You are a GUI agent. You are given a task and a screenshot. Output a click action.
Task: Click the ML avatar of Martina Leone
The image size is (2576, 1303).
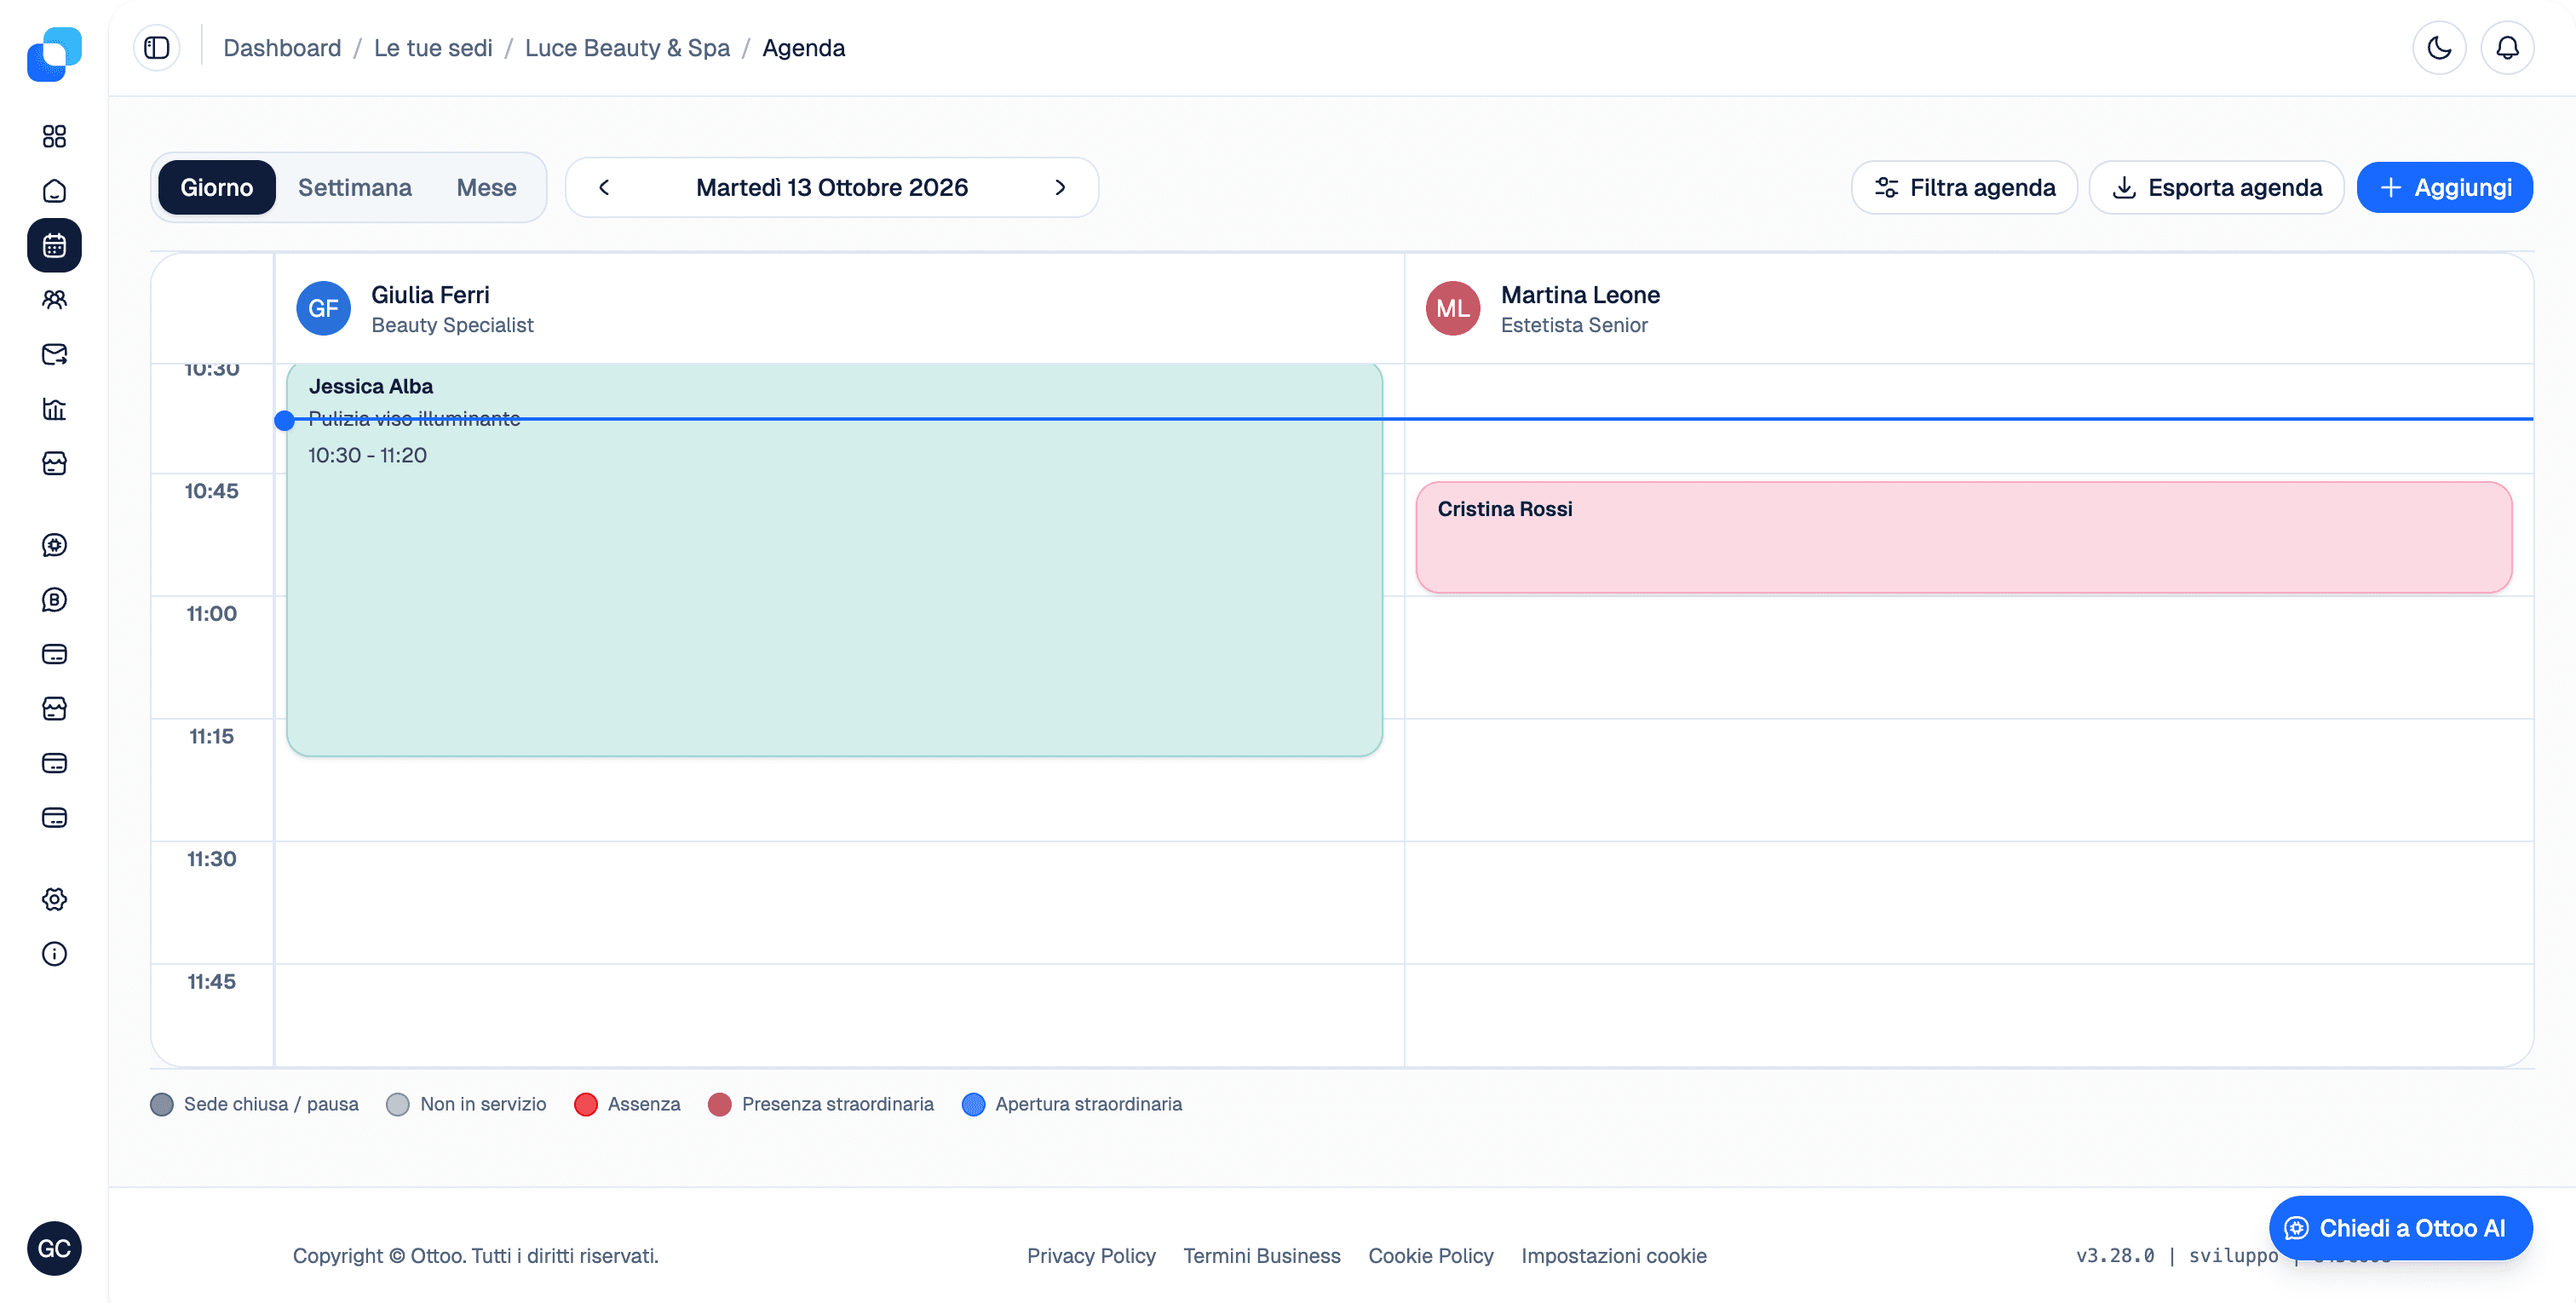(x=1452, y=308)
